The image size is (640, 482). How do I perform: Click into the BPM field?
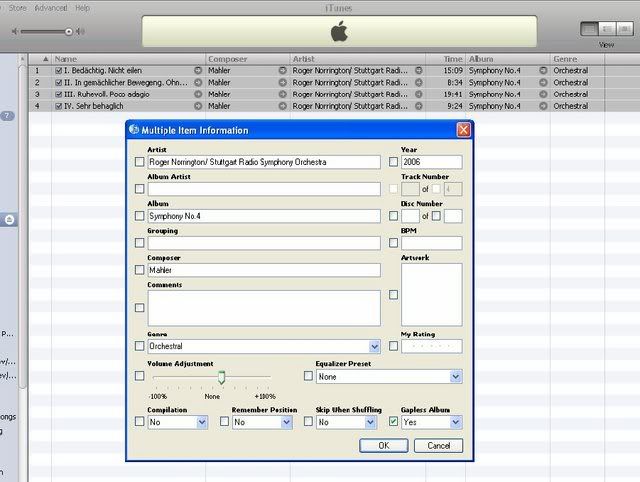pos(432,243)
